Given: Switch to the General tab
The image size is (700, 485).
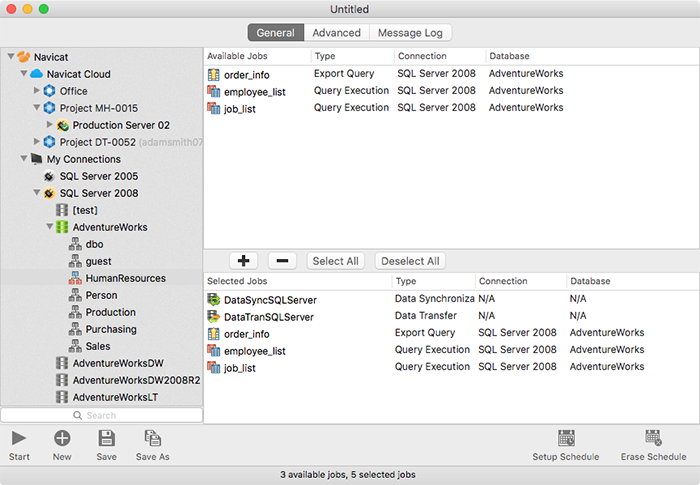Looking at the screenshot, I should coord(275,33).
